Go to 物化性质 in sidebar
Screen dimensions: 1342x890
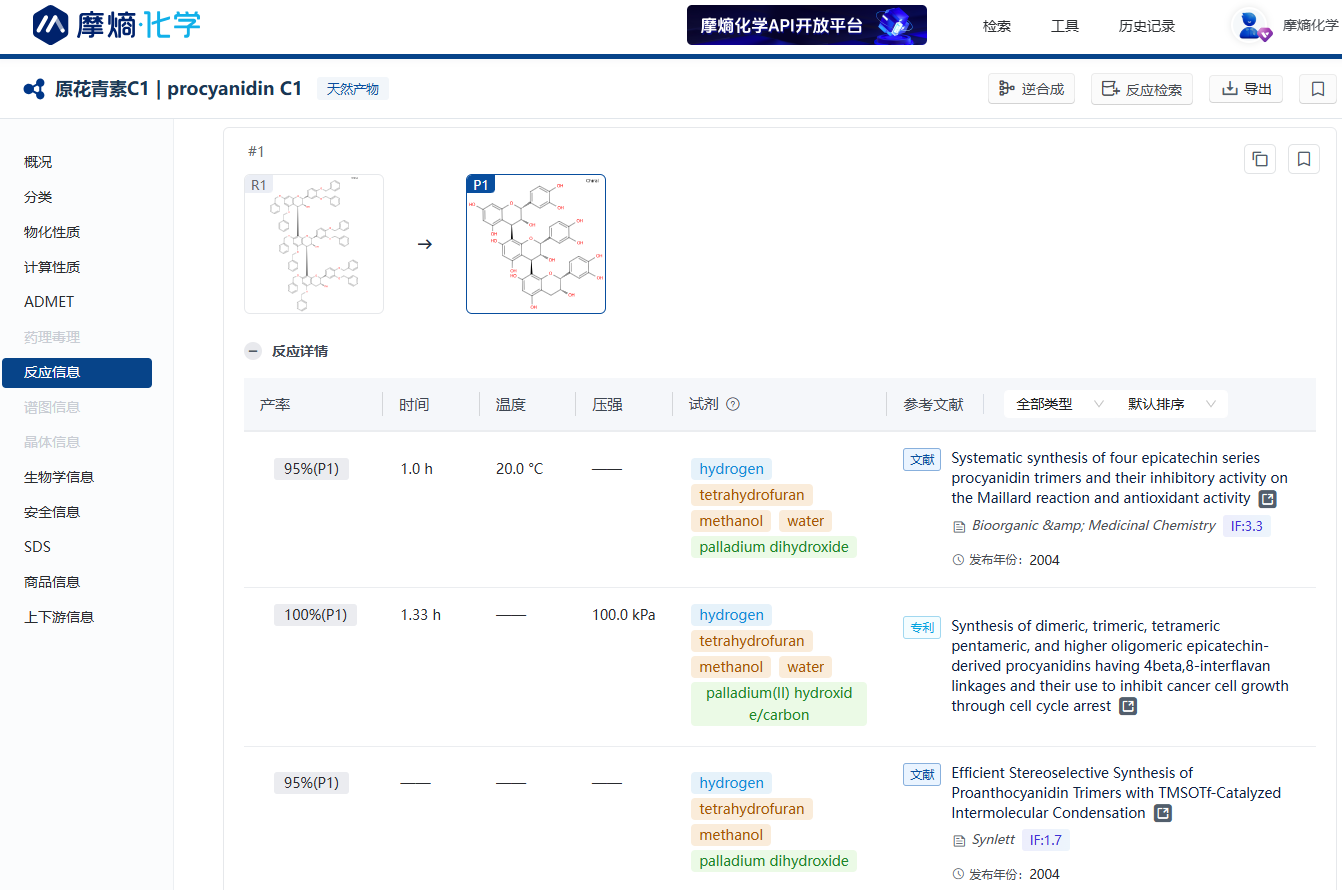tap(52, 232)
